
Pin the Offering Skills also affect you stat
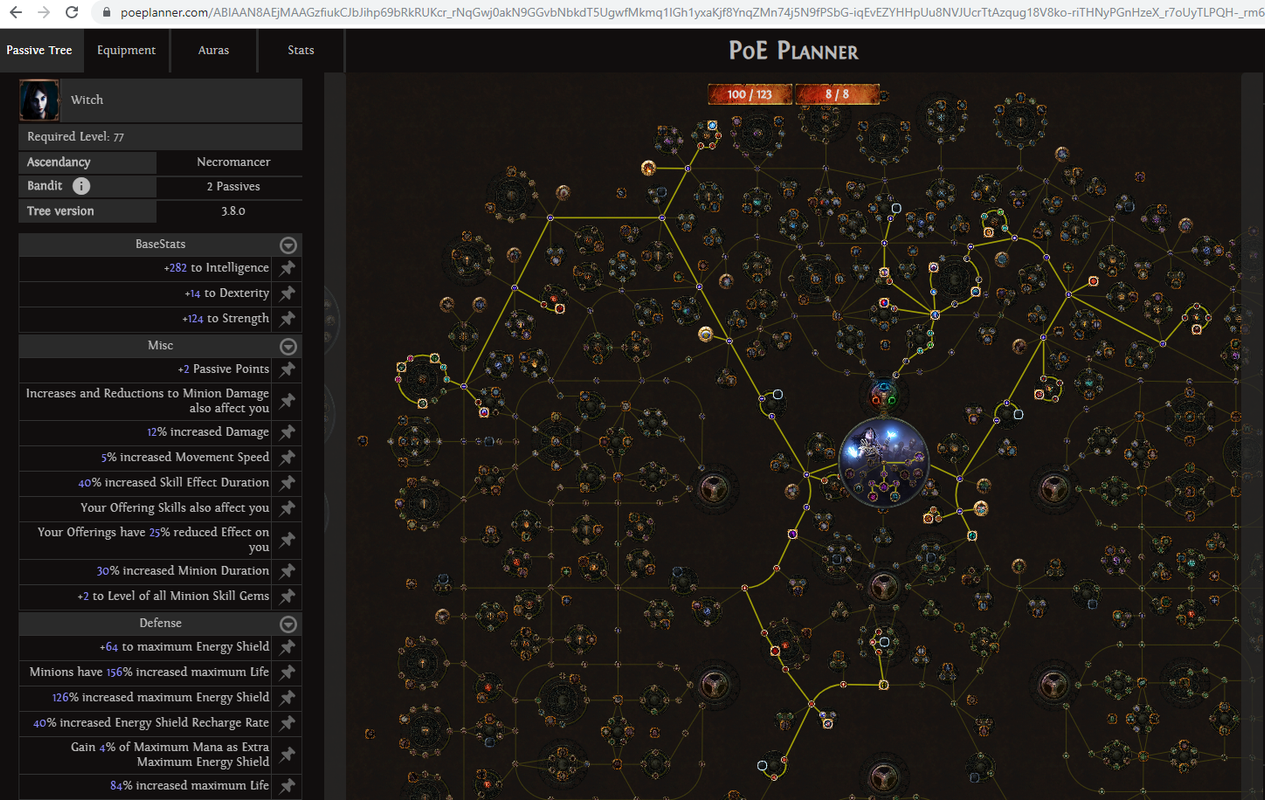(287, 508)
